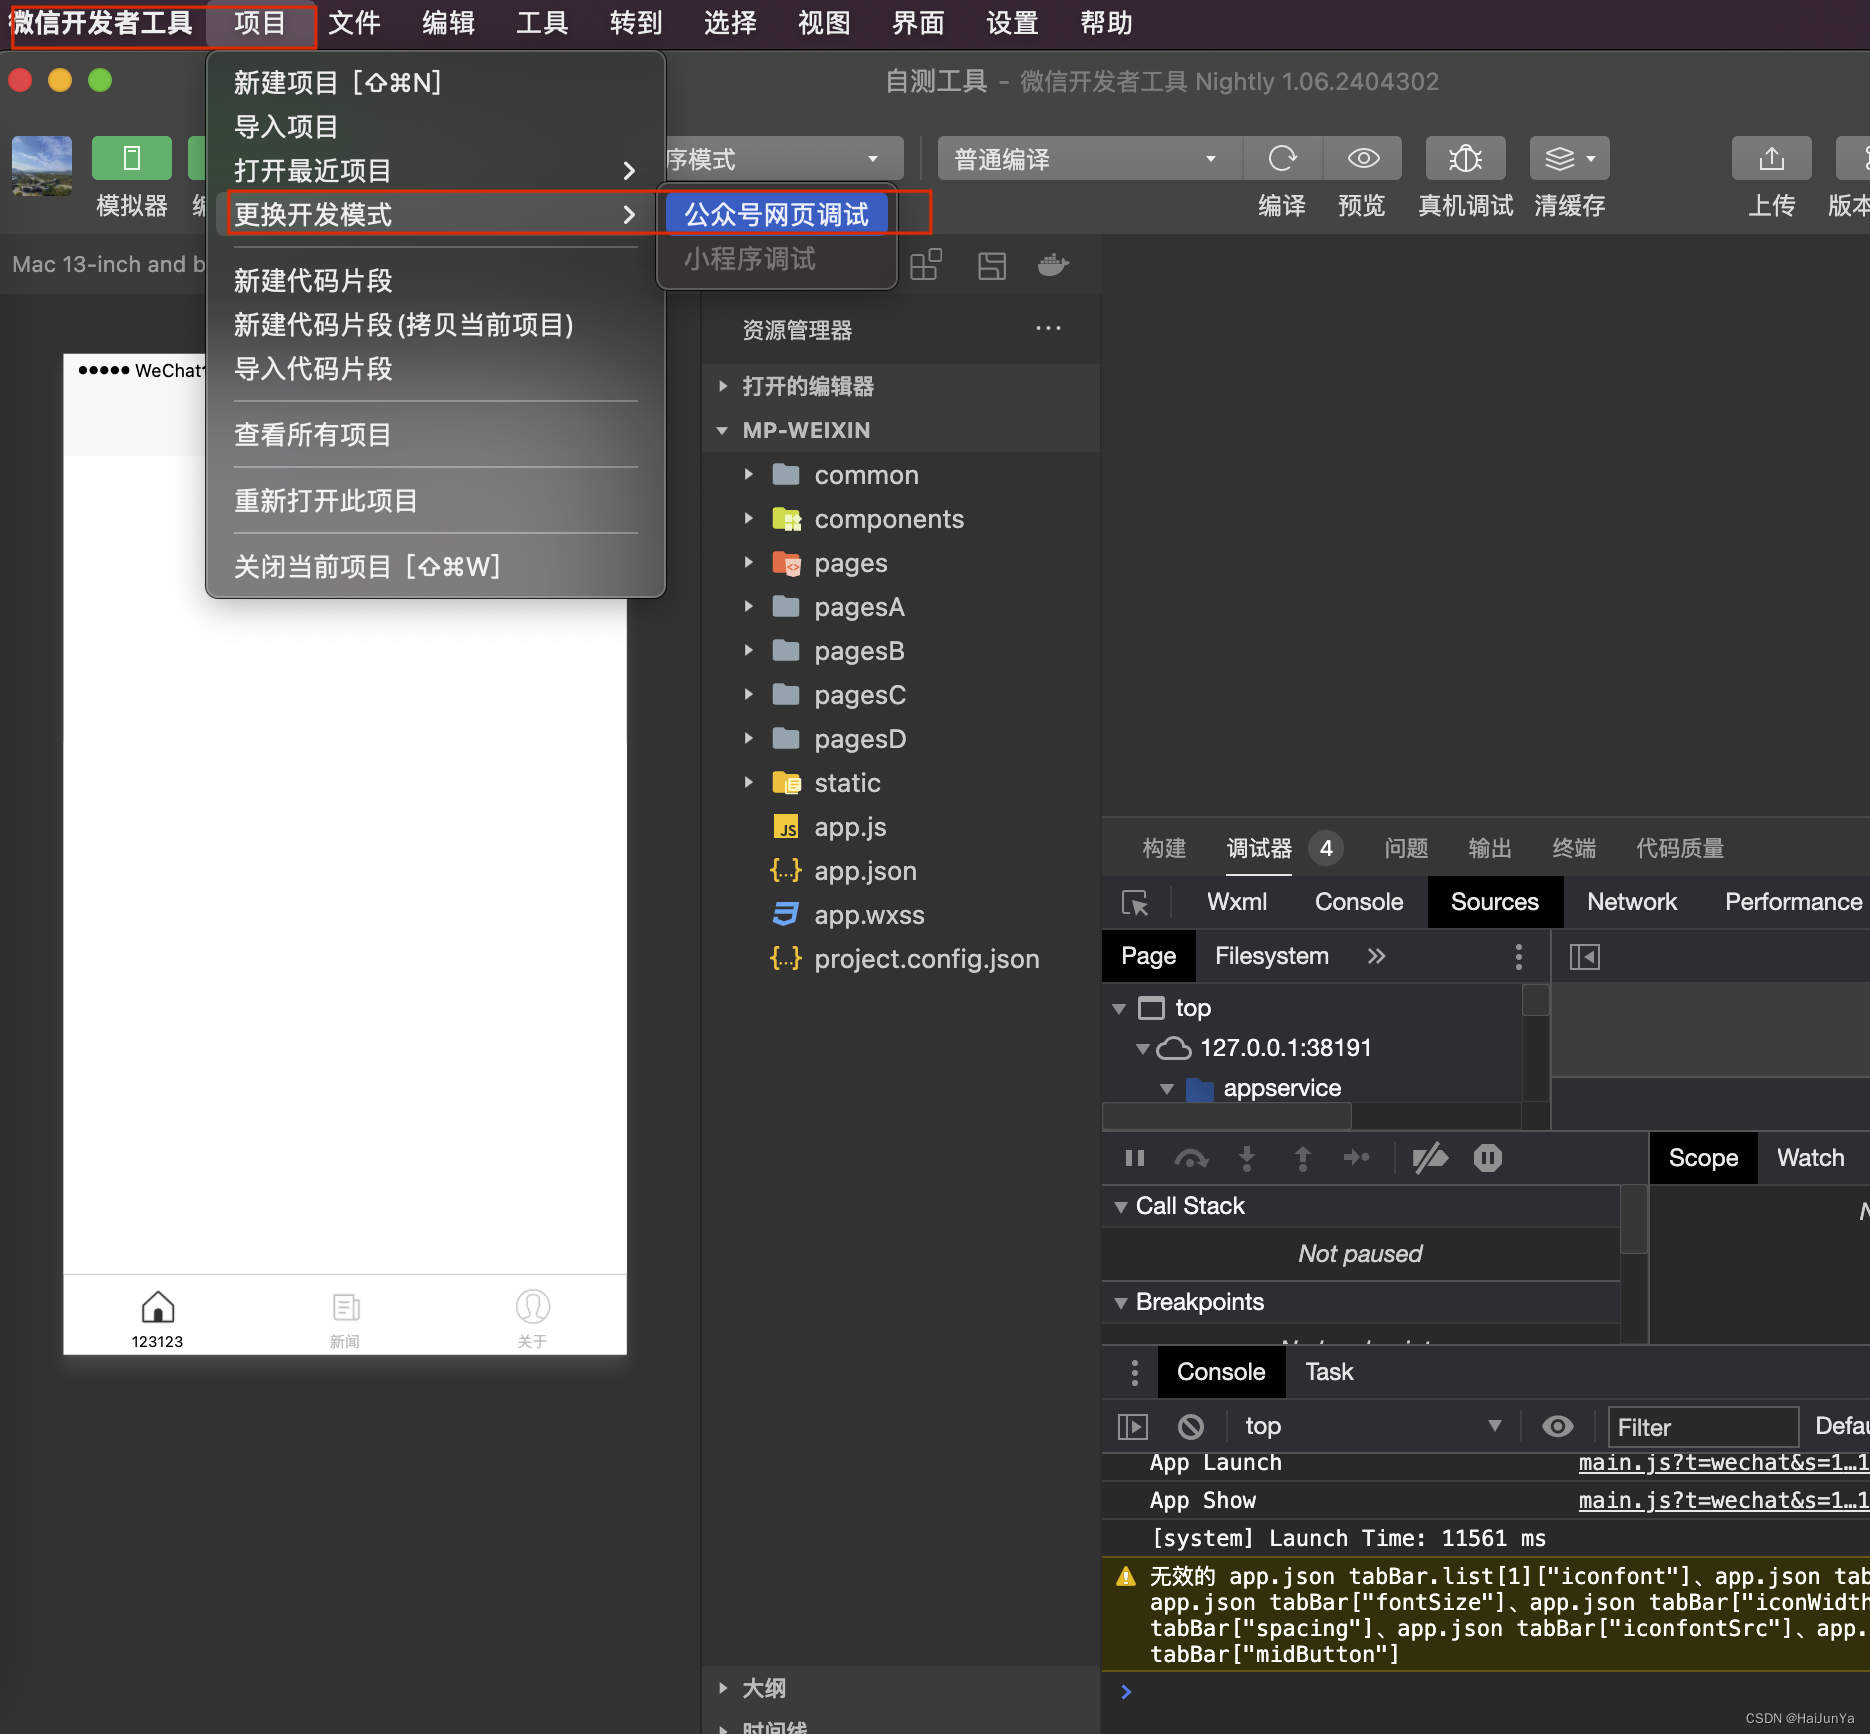The height and width of the screenshot is (1734, 1870).
Task: Click the create live expression eye icon
Action: tap(1557, 1426)
